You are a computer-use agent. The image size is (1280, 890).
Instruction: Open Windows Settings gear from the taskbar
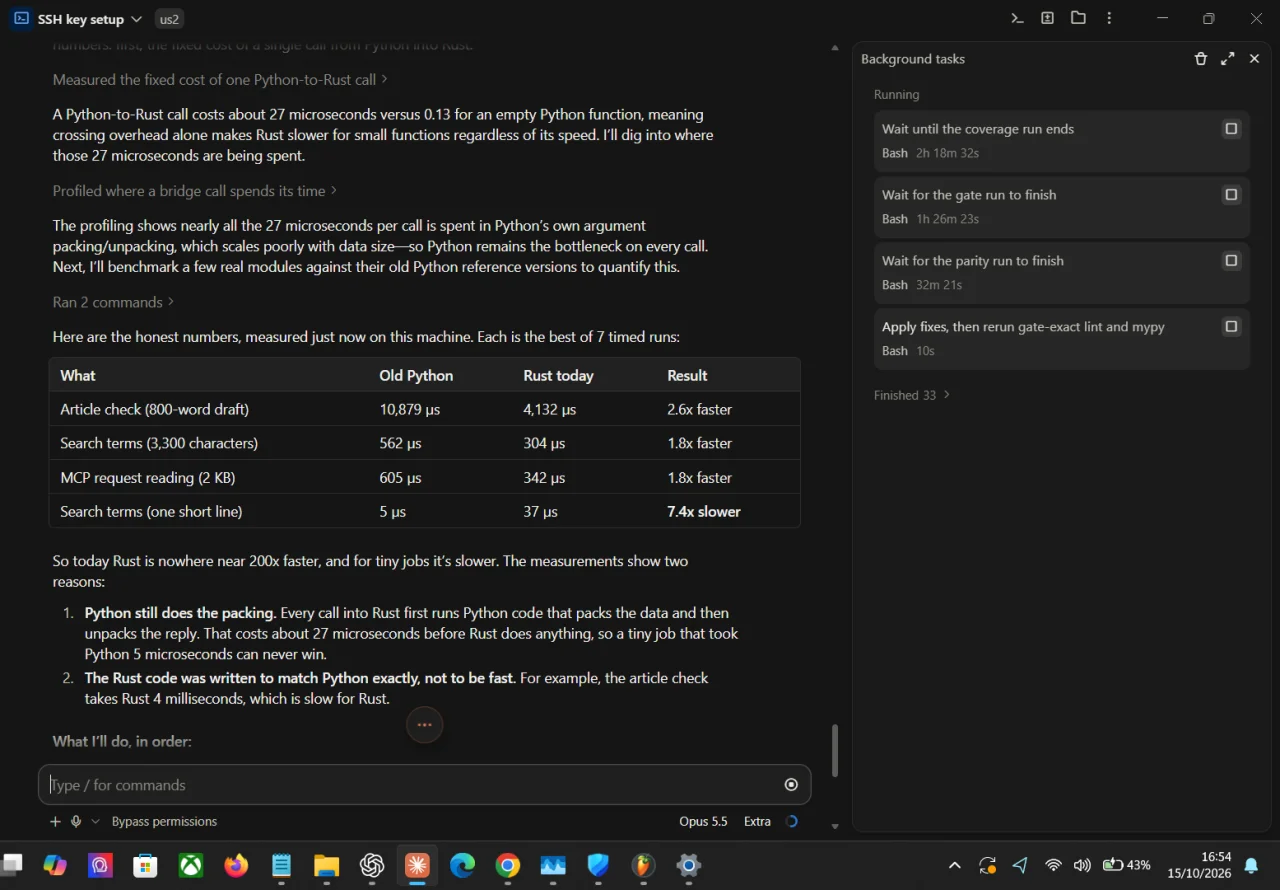coord(689,865)
